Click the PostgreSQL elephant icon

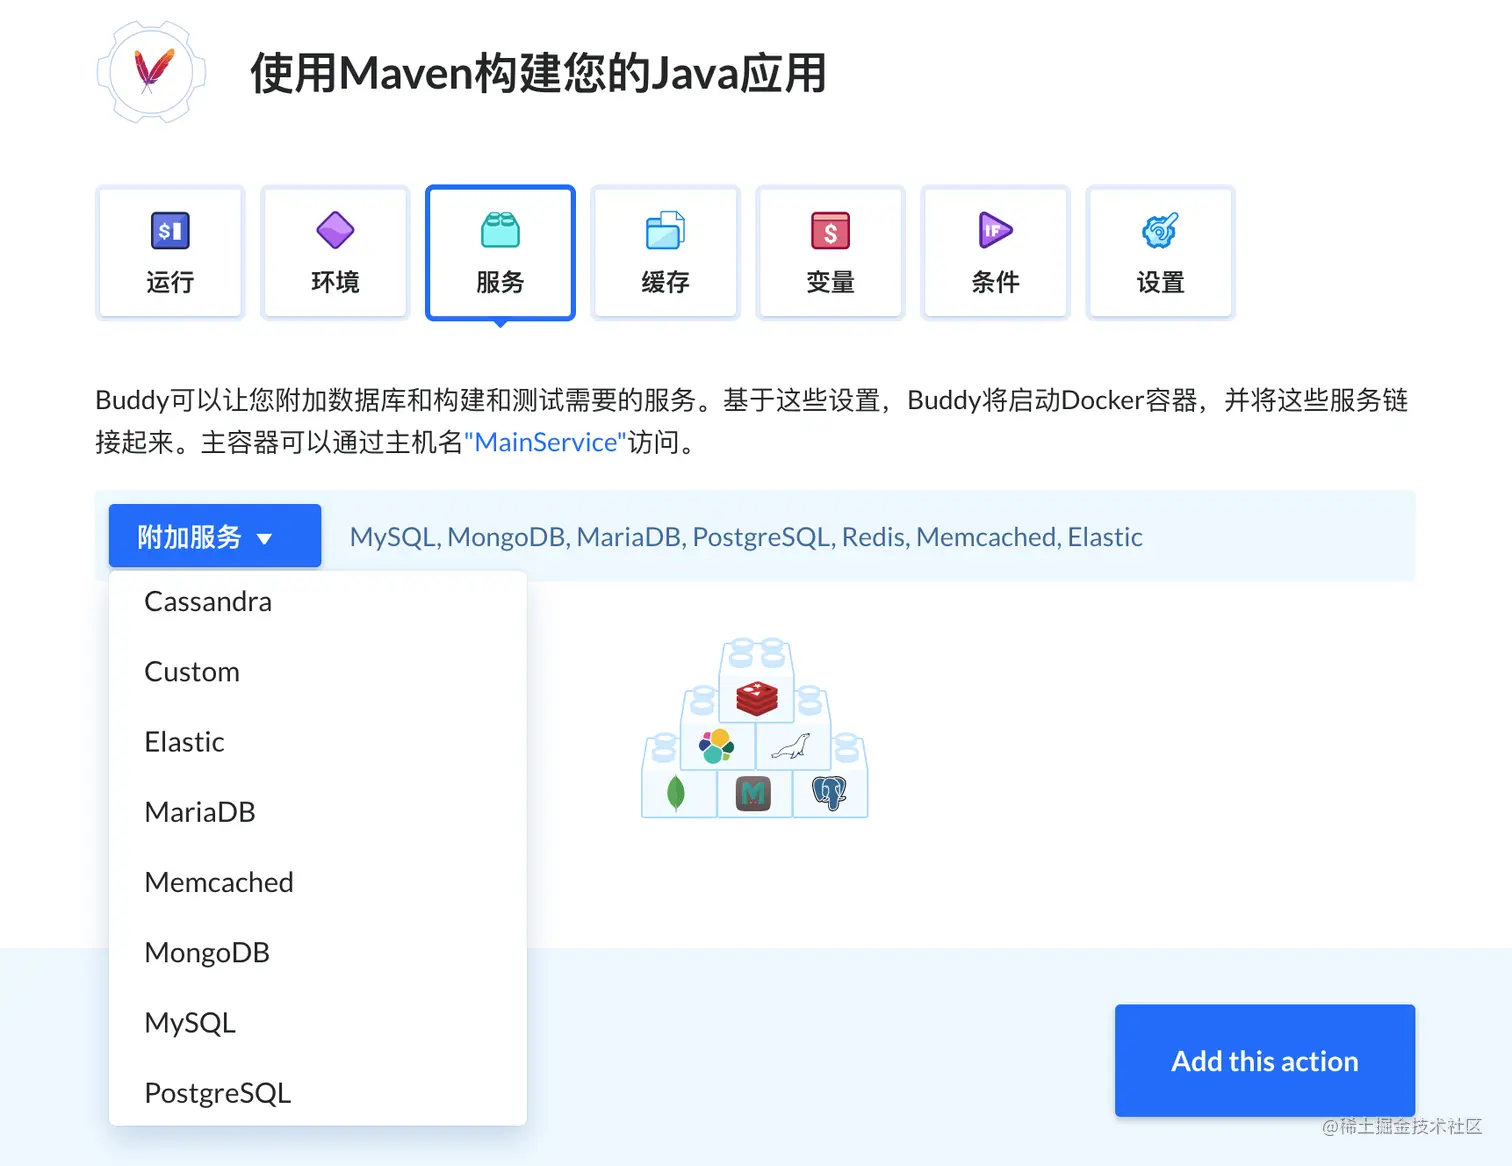click(829, 794)
